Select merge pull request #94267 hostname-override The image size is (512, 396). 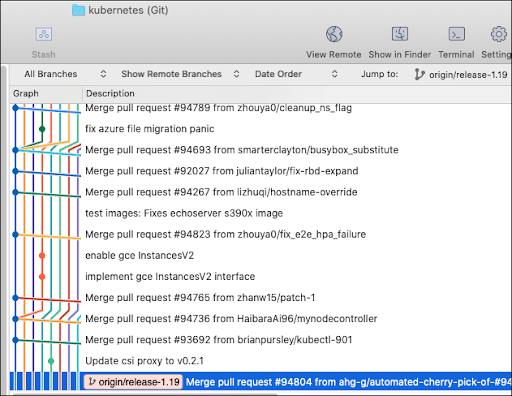click(x=221, y=192)
